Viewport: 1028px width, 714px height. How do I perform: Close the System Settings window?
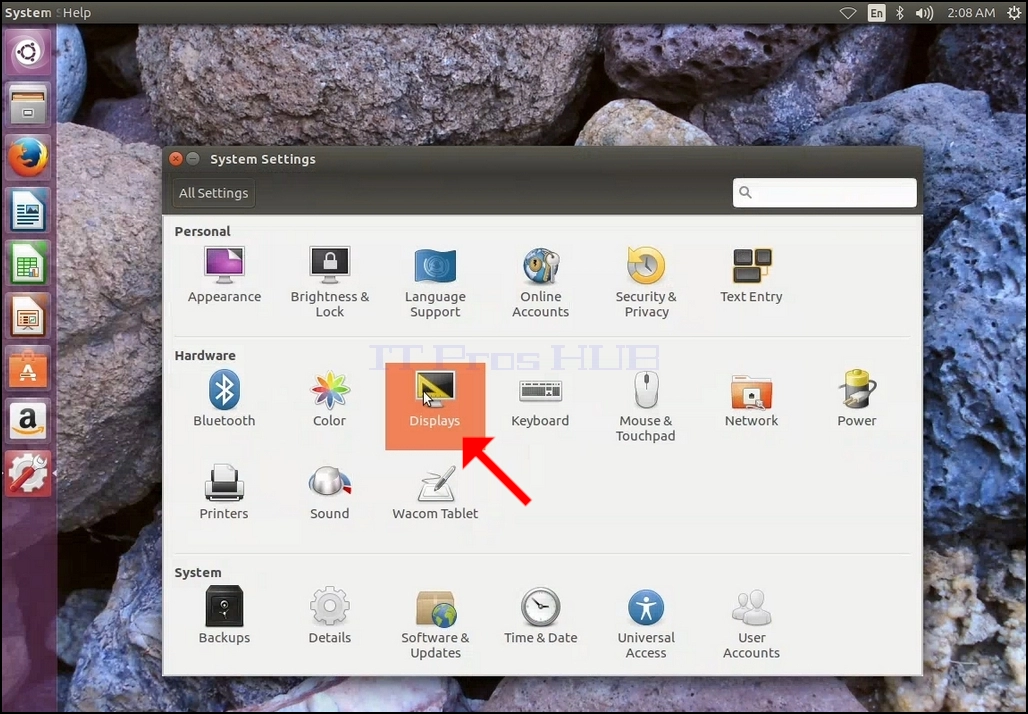(x=175, y=159)
